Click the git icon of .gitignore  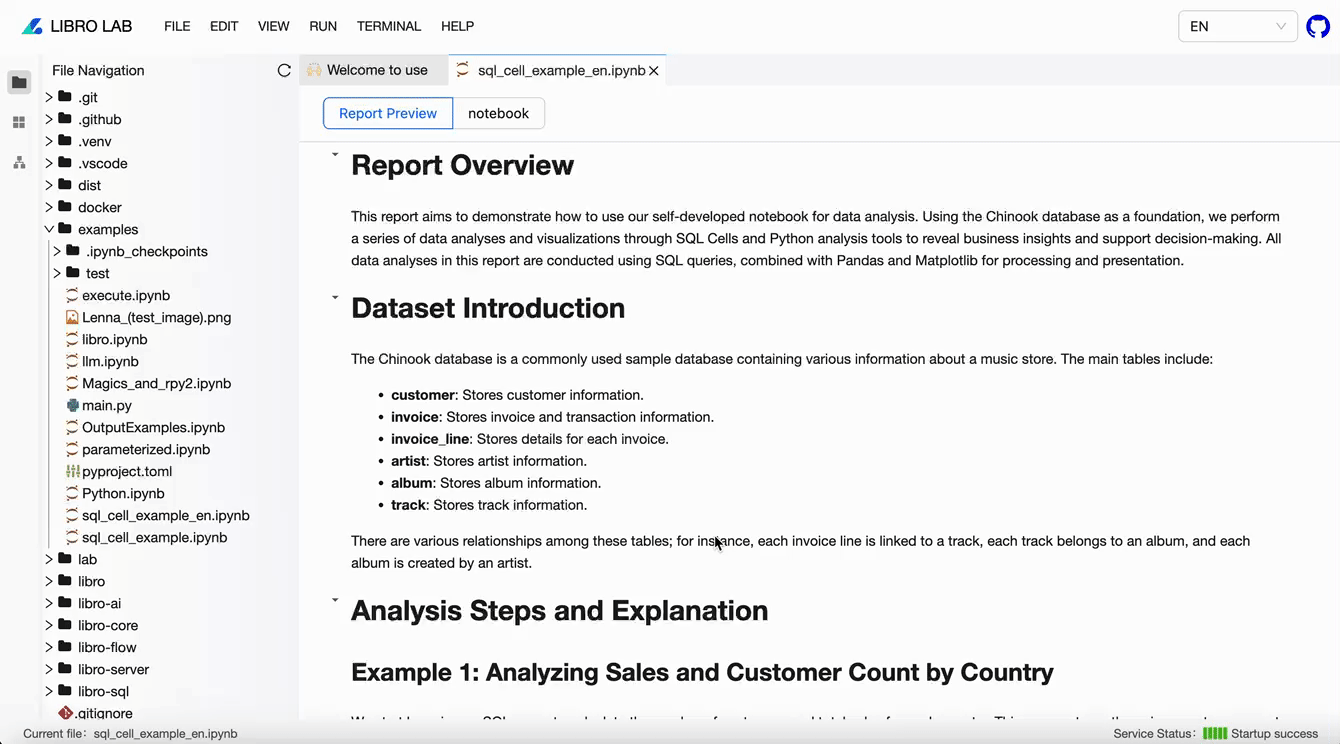pos(66,713)
